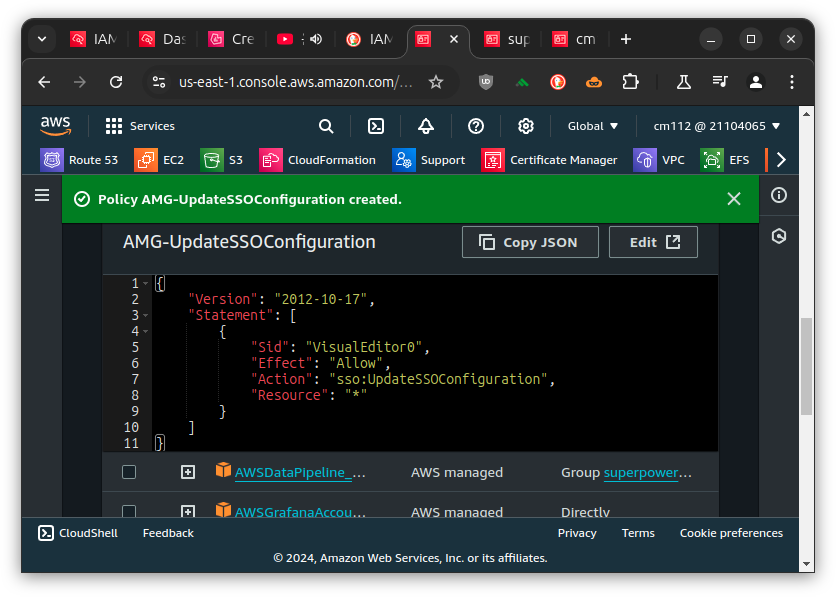Open the Services grid menu

(140, 126)
